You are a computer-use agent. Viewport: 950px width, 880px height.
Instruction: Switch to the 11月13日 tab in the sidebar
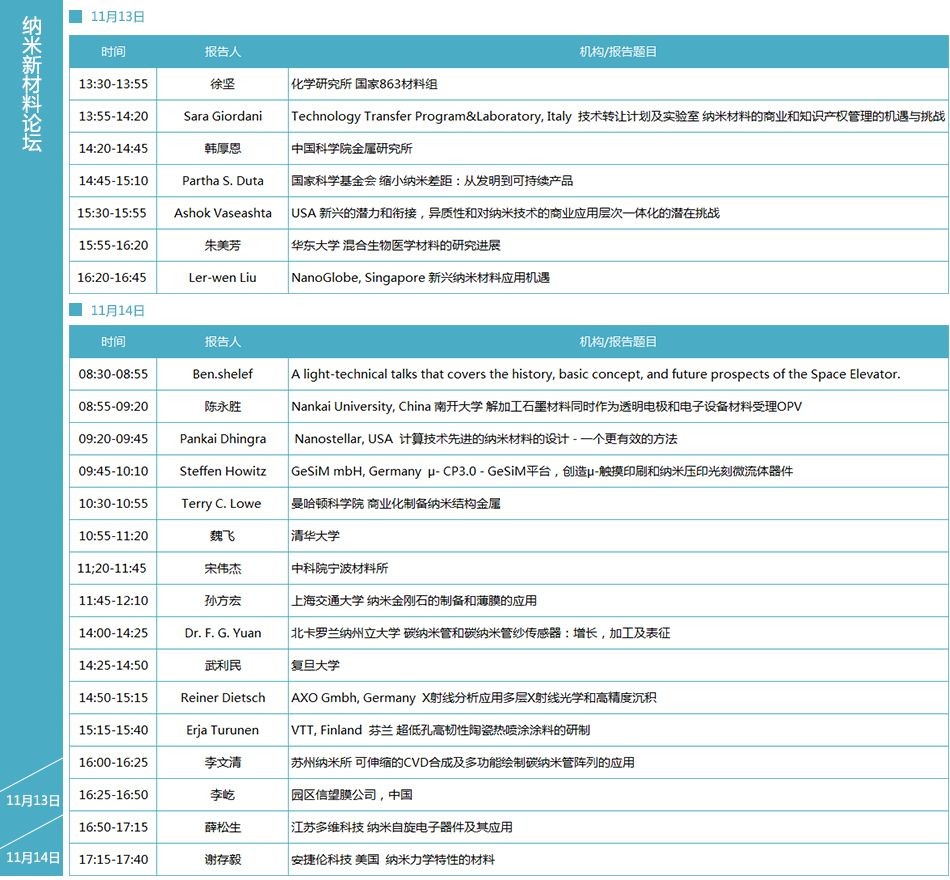(x=33, y=800)
